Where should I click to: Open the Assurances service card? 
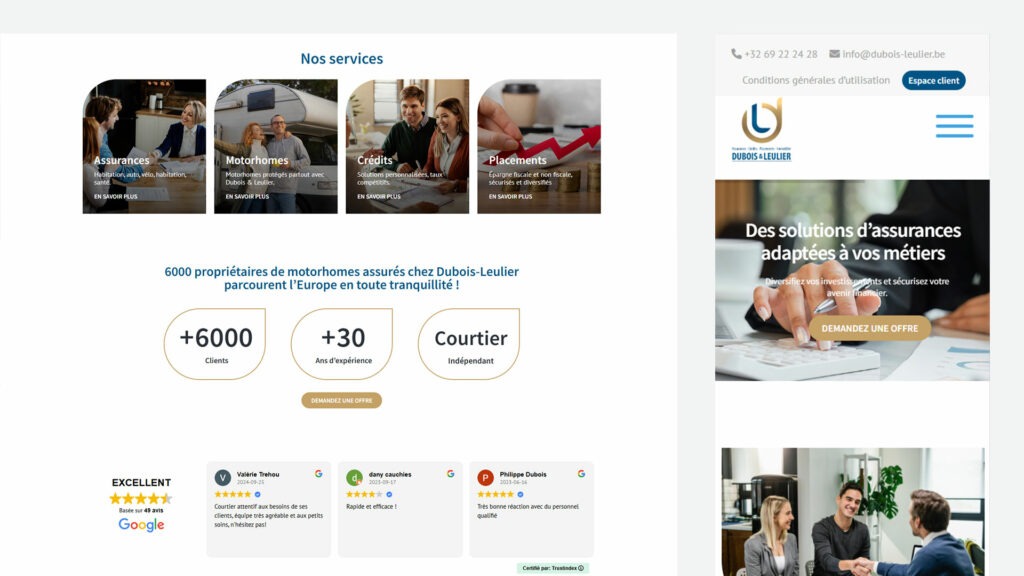tap(144, 146)
